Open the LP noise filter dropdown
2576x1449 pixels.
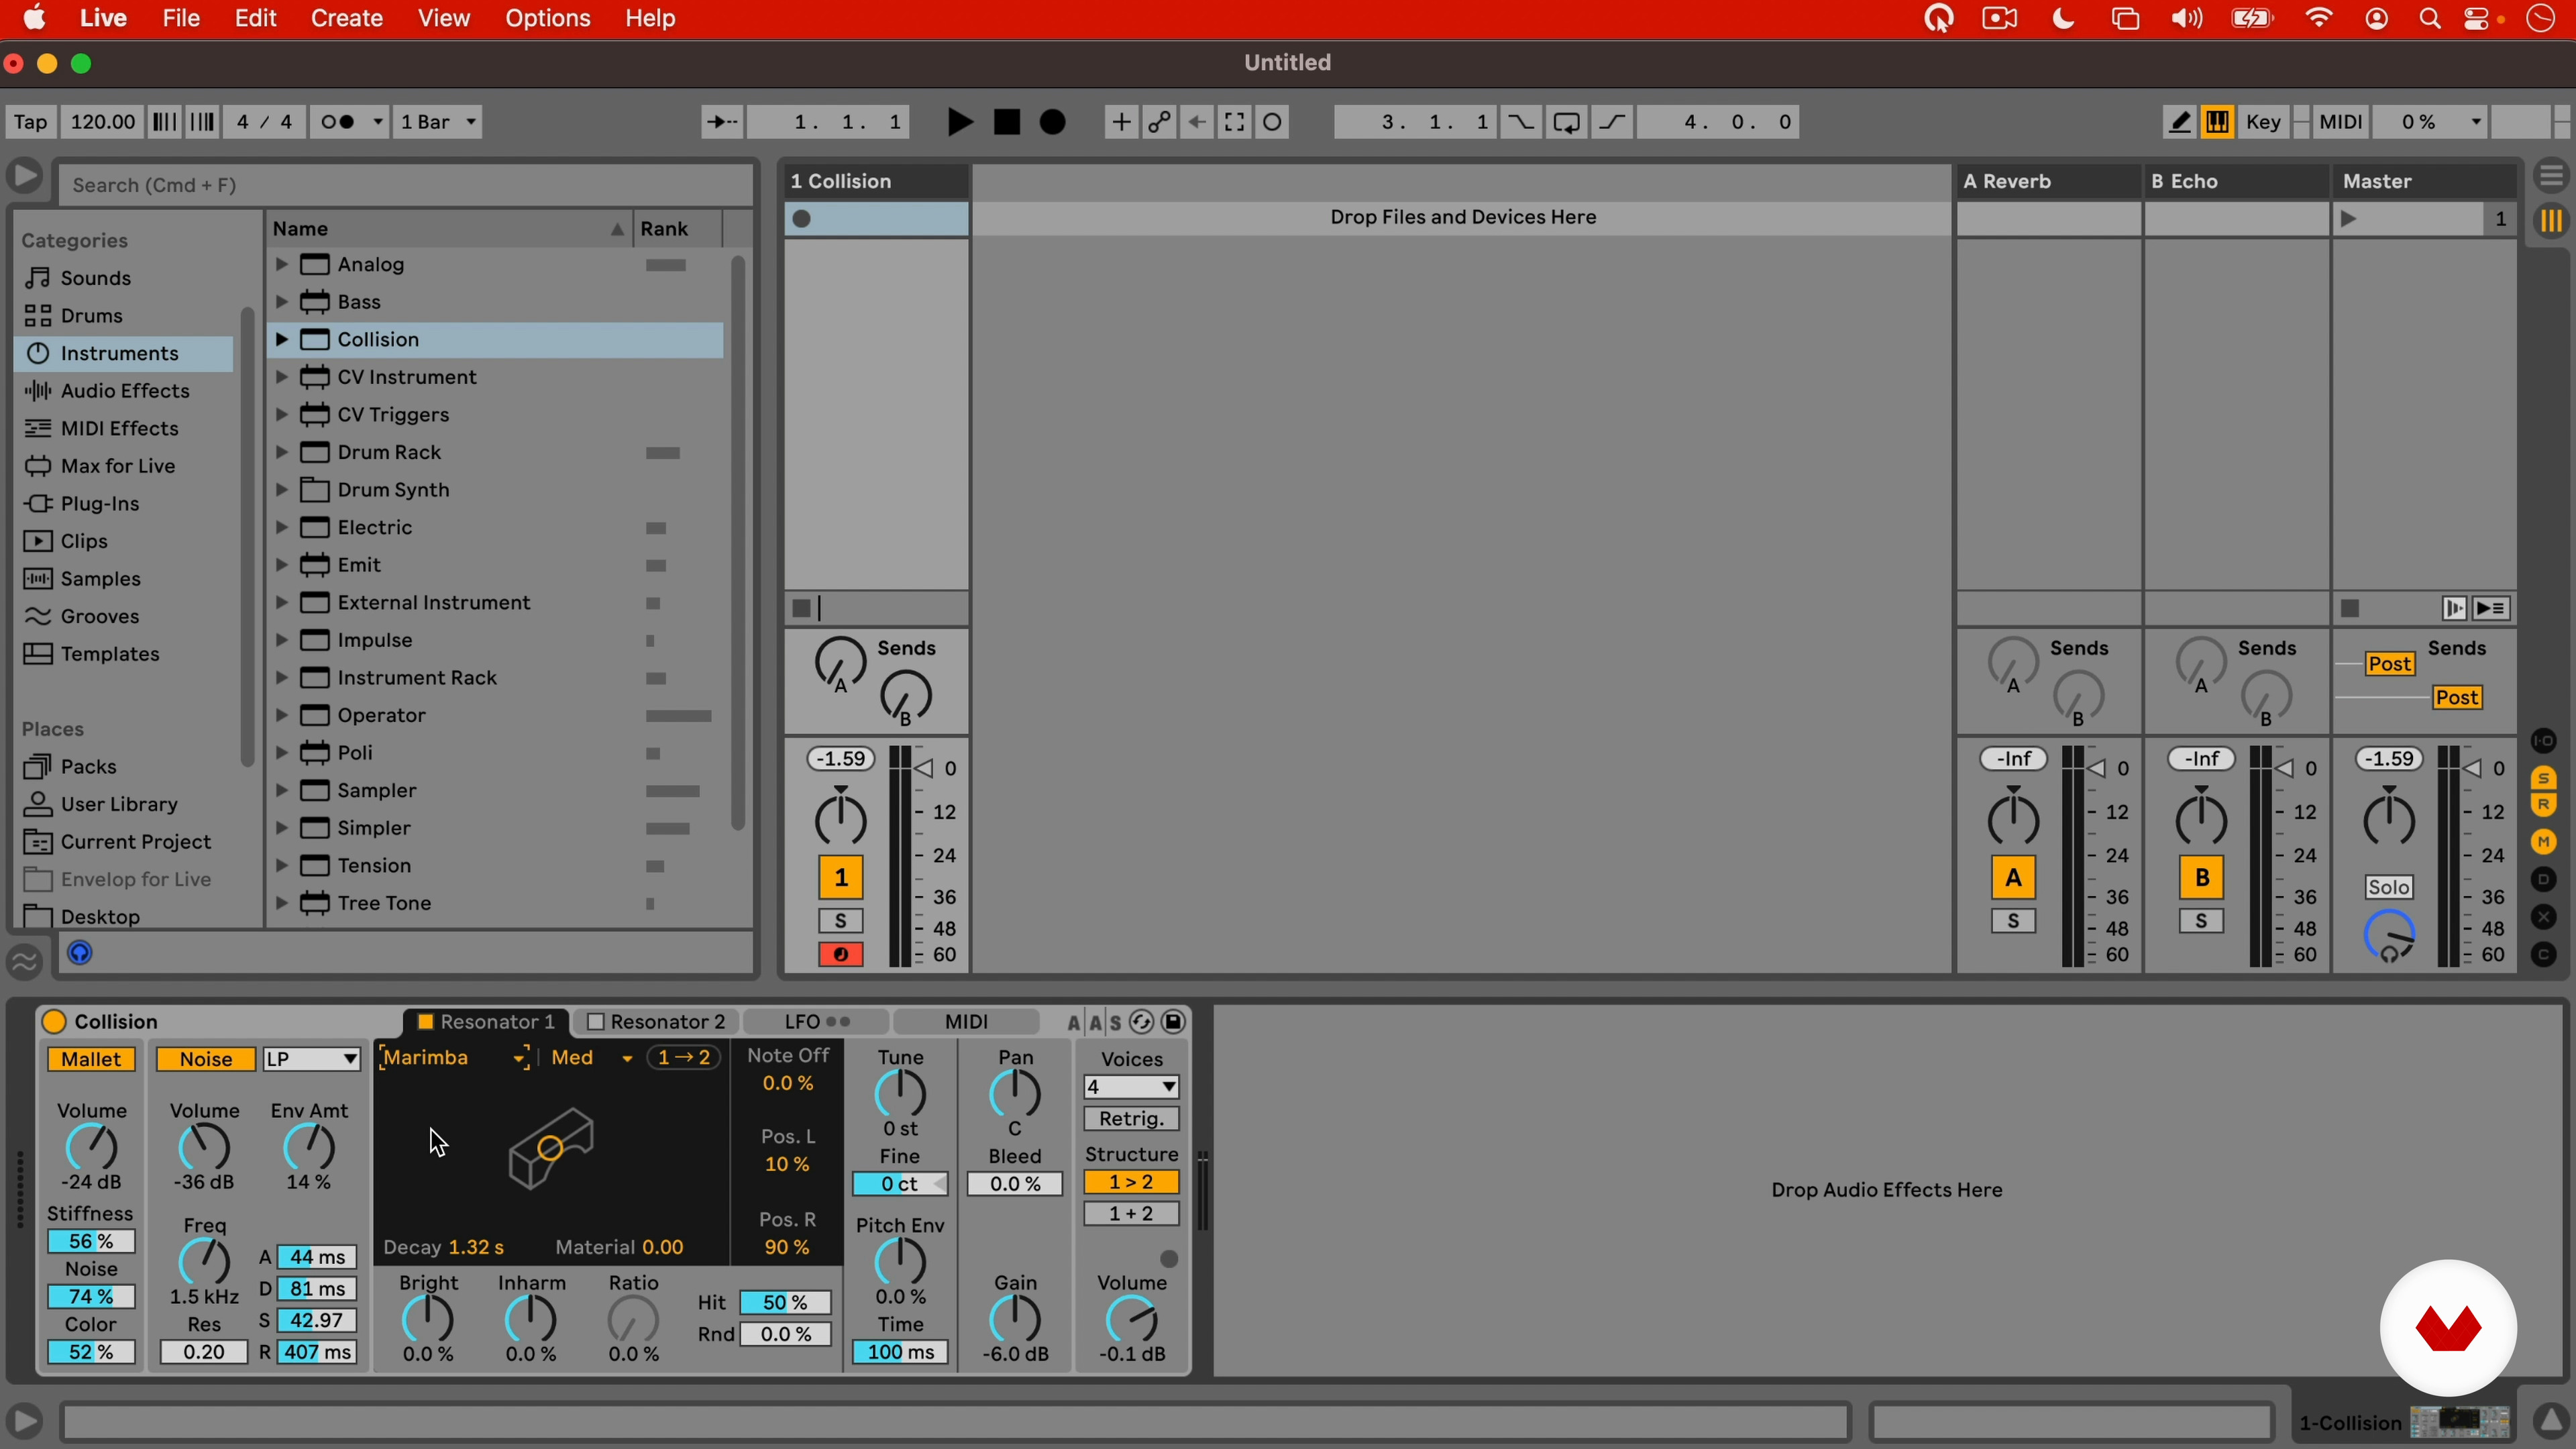coord(311,1059)
